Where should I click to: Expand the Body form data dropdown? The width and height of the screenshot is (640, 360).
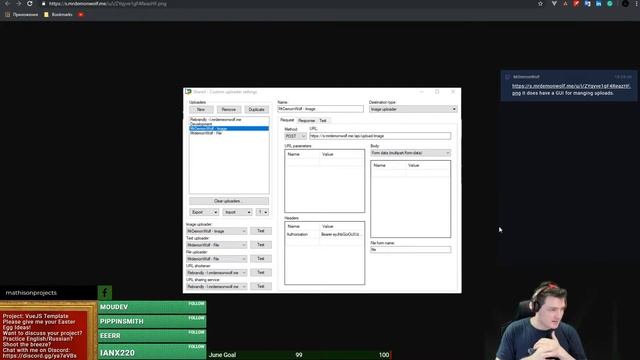[x=410, y=153]
